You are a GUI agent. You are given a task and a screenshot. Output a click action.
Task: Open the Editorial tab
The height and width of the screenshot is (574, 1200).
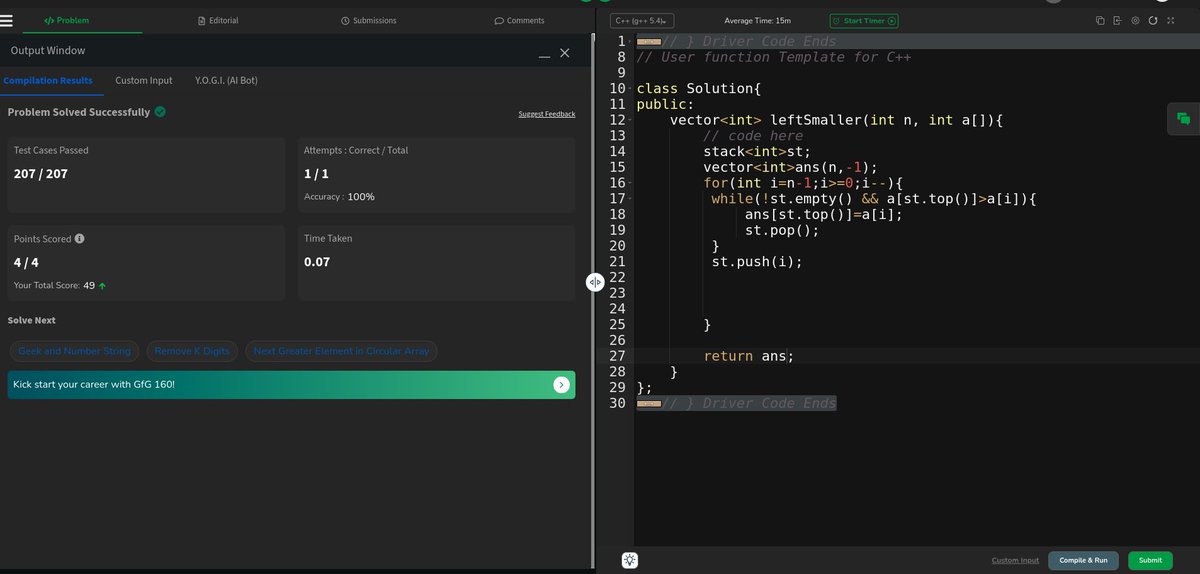coord(218,20)
